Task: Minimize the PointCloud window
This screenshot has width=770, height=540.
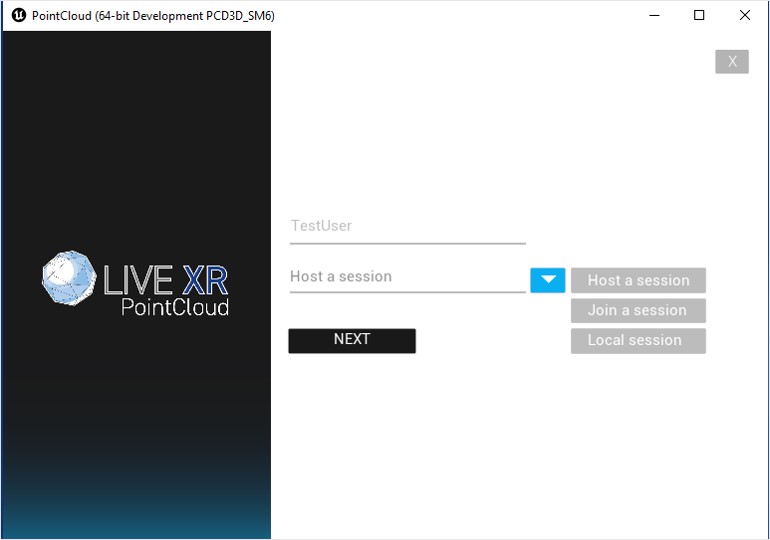Action: [654, 15]
